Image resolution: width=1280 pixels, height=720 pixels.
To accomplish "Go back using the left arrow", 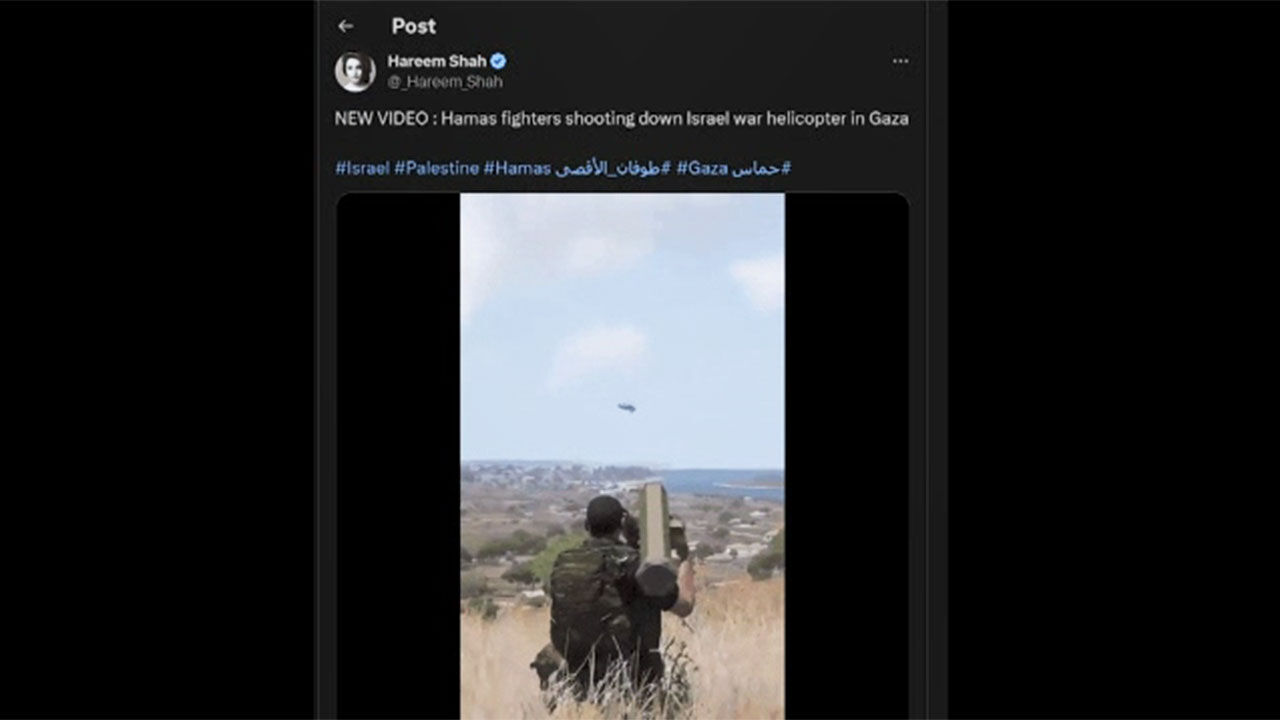I will (345, 26).
